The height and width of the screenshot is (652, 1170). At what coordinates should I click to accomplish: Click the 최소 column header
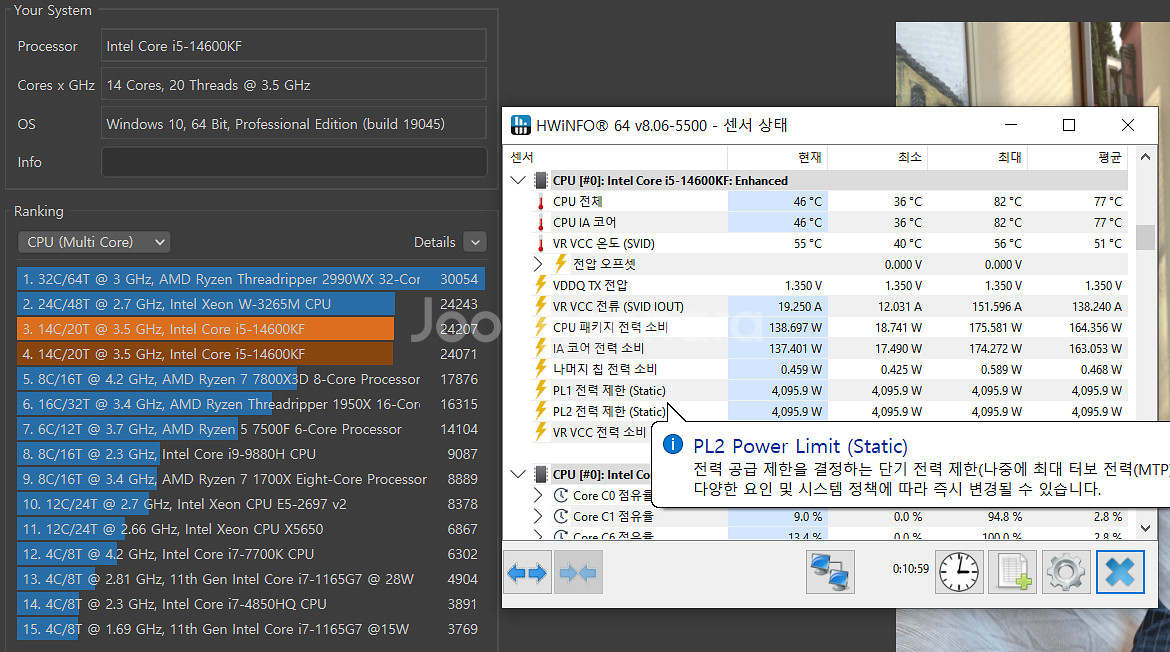pos(878,157)
